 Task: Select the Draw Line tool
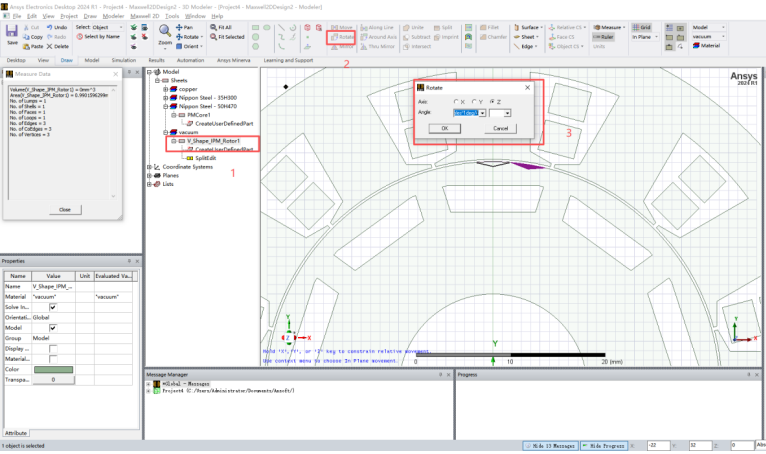[281, 27]
